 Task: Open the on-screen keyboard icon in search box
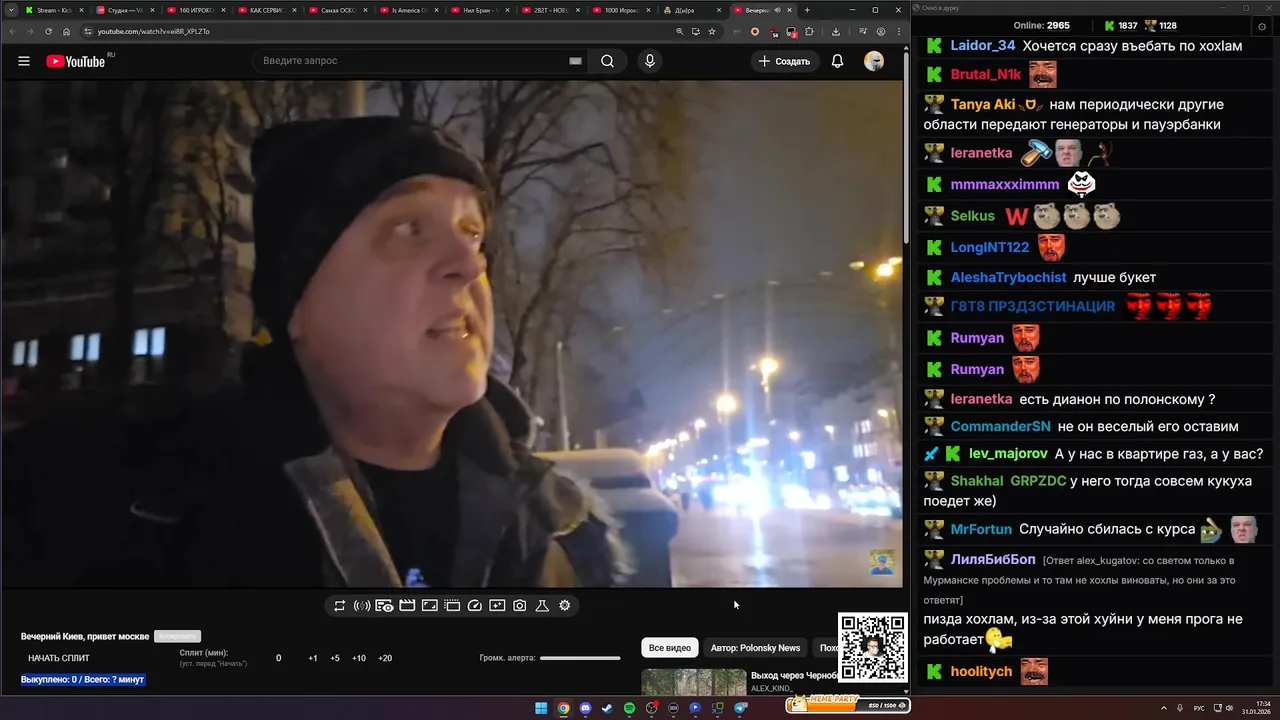click(575, 61)
